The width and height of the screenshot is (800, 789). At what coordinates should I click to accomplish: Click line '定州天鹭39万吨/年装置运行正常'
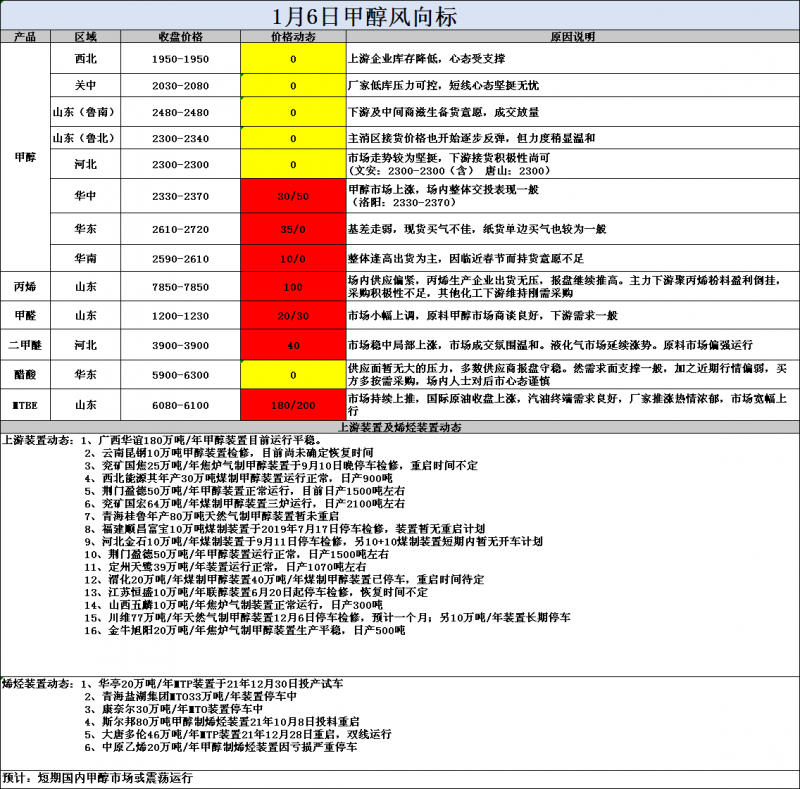pyautogui.click(x=193, y=567)
